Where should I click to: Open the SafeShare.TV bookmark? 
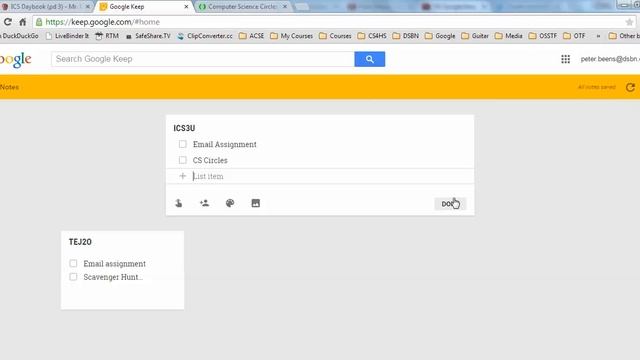(148, 36)
